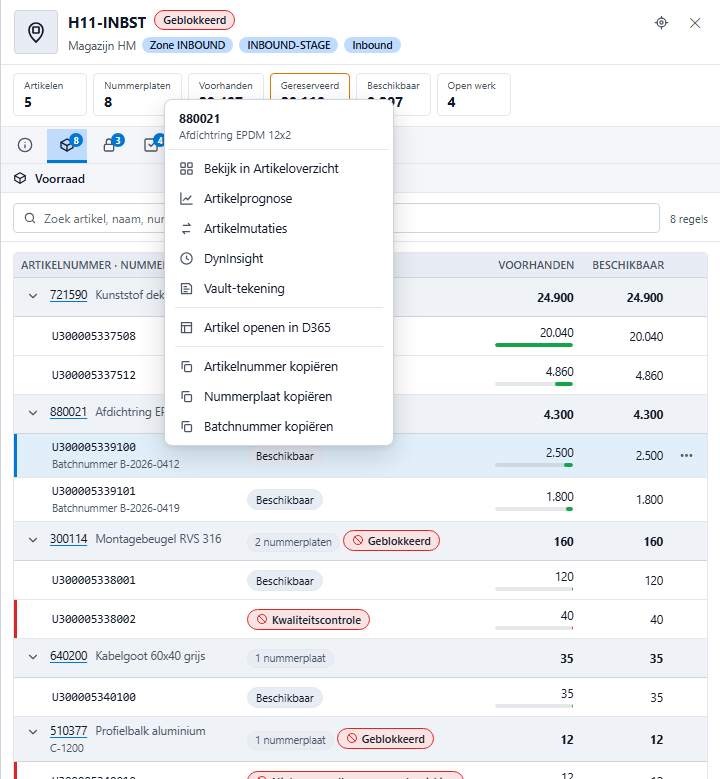Click table icon beside Artikel openen in D365
This screenshot has width=720, height=779.
pos(186,328)
